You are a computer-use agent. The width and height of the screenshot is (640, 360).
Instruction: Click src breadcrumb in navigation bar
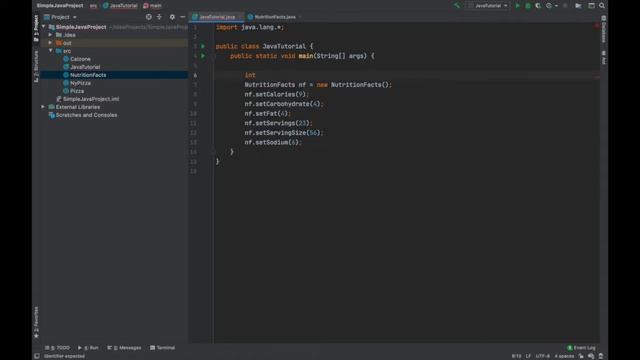tap(93, 6)
